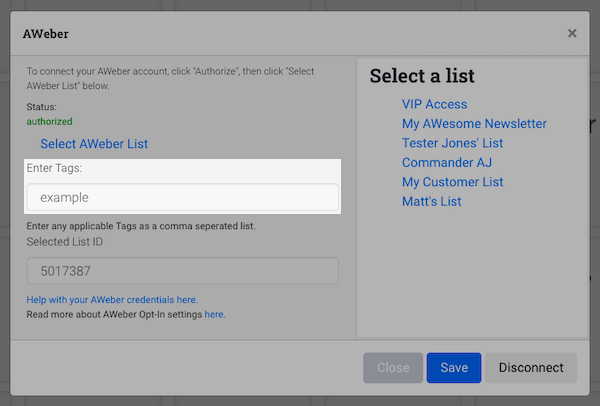
Task: Click the AWeber dialog title
Action: click(x=47, y=33)
